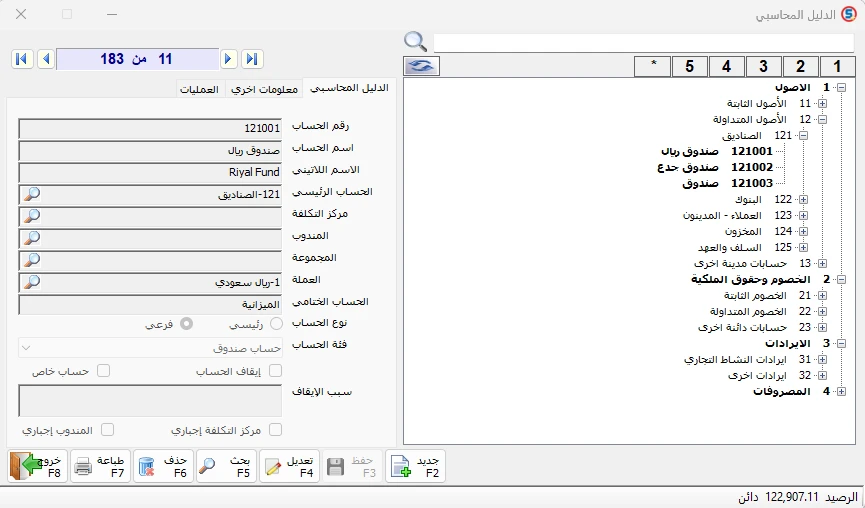
Task: Toggle مركز التكلفة إجباري checkbox
Action: coord(275,429)
